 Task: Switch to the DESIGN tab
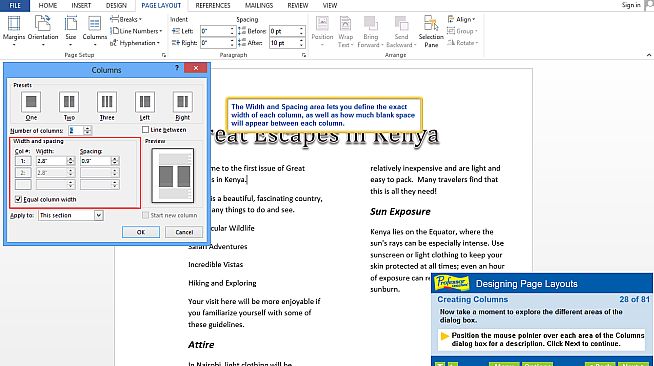[x=116, y=5]
